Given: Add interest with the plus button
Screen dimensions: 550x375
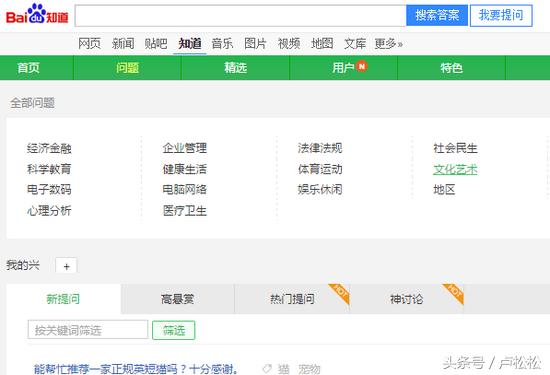Looking at the screenshot, I should (x=66, y=266).
